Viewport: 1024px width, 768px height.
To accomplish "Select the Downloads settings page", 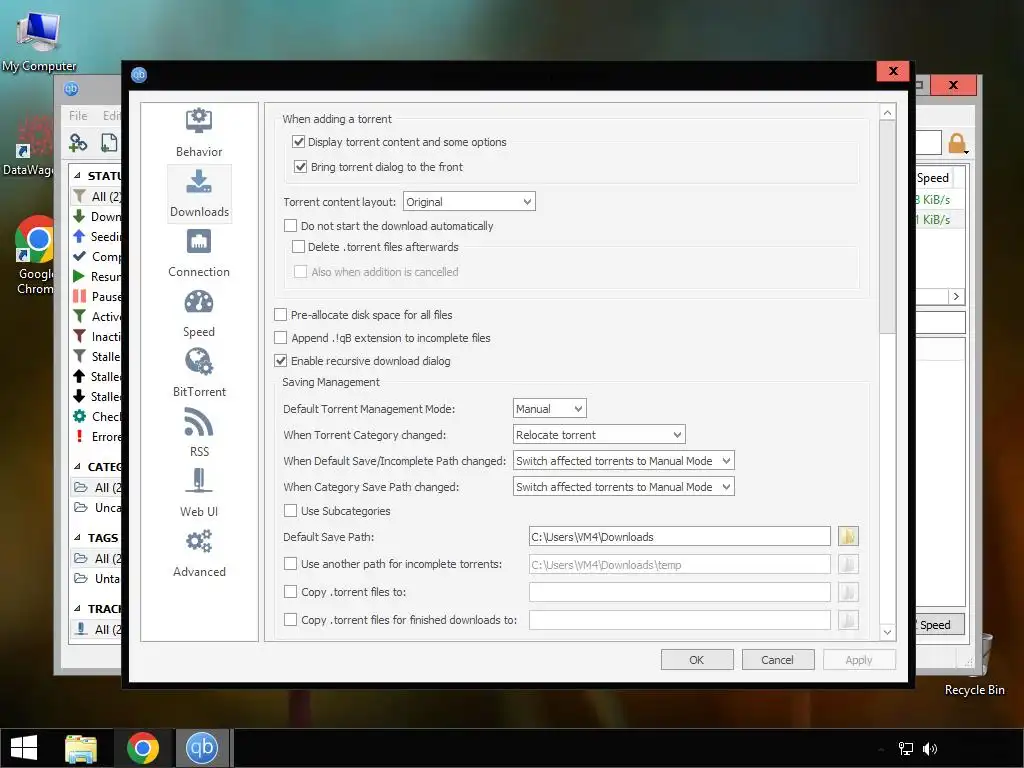I will point(199,194).
